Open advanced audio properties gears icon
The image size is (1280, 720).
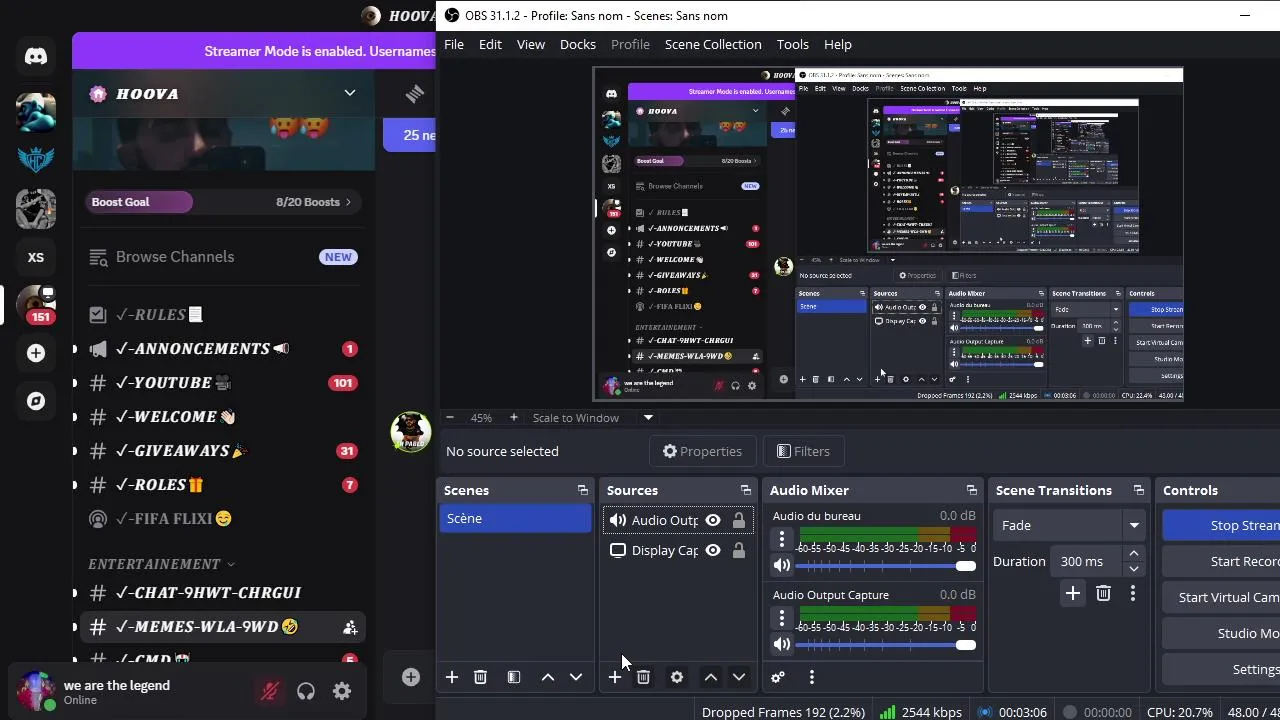(778, 677)
